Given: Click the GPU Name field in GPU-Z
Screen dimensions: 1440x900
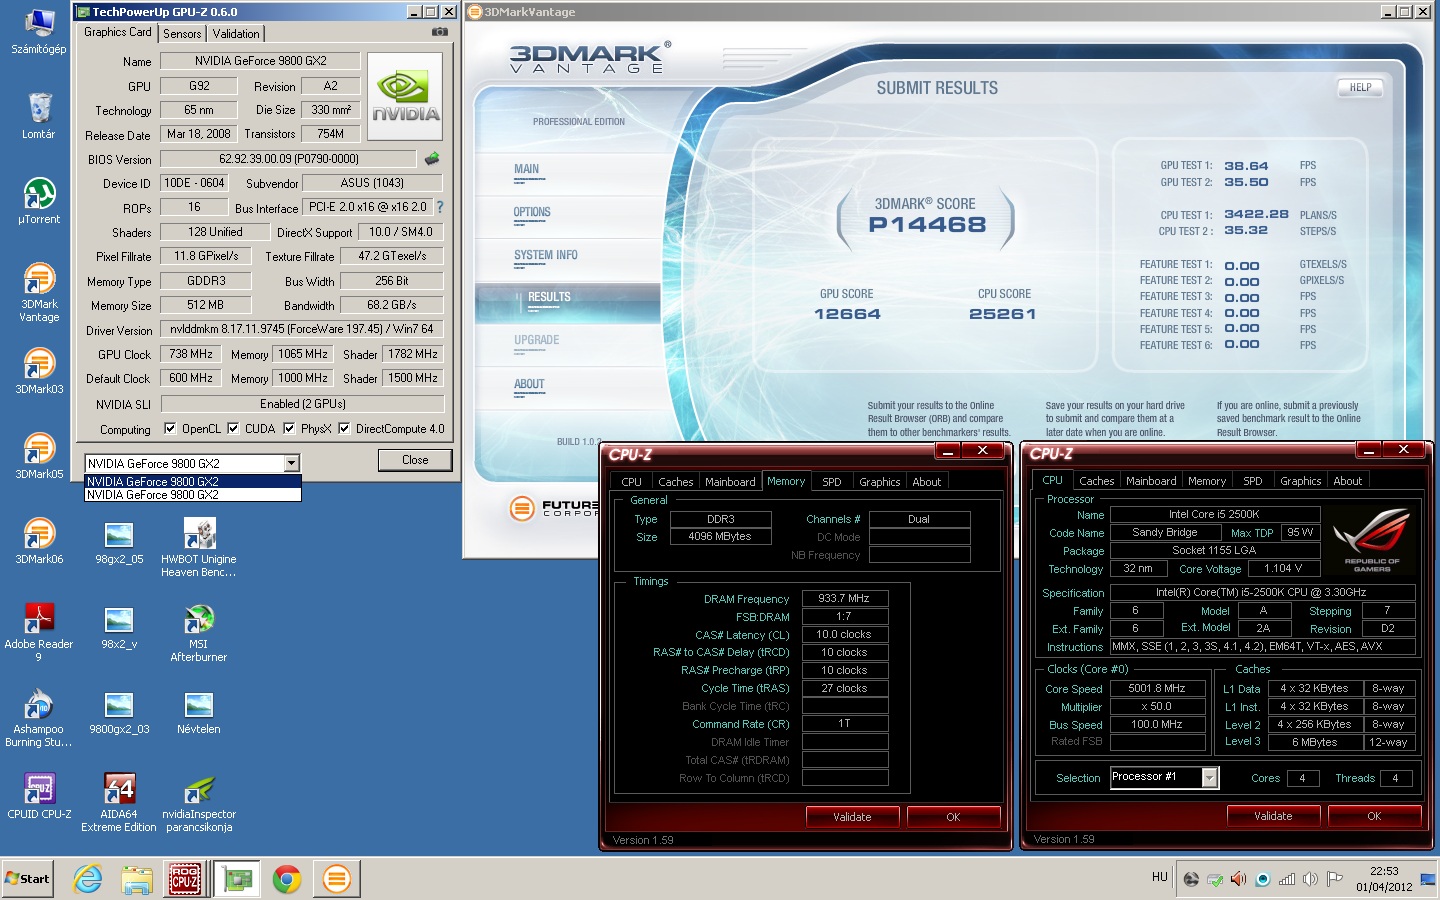Looking at the screenshot, I should [261, 61].
